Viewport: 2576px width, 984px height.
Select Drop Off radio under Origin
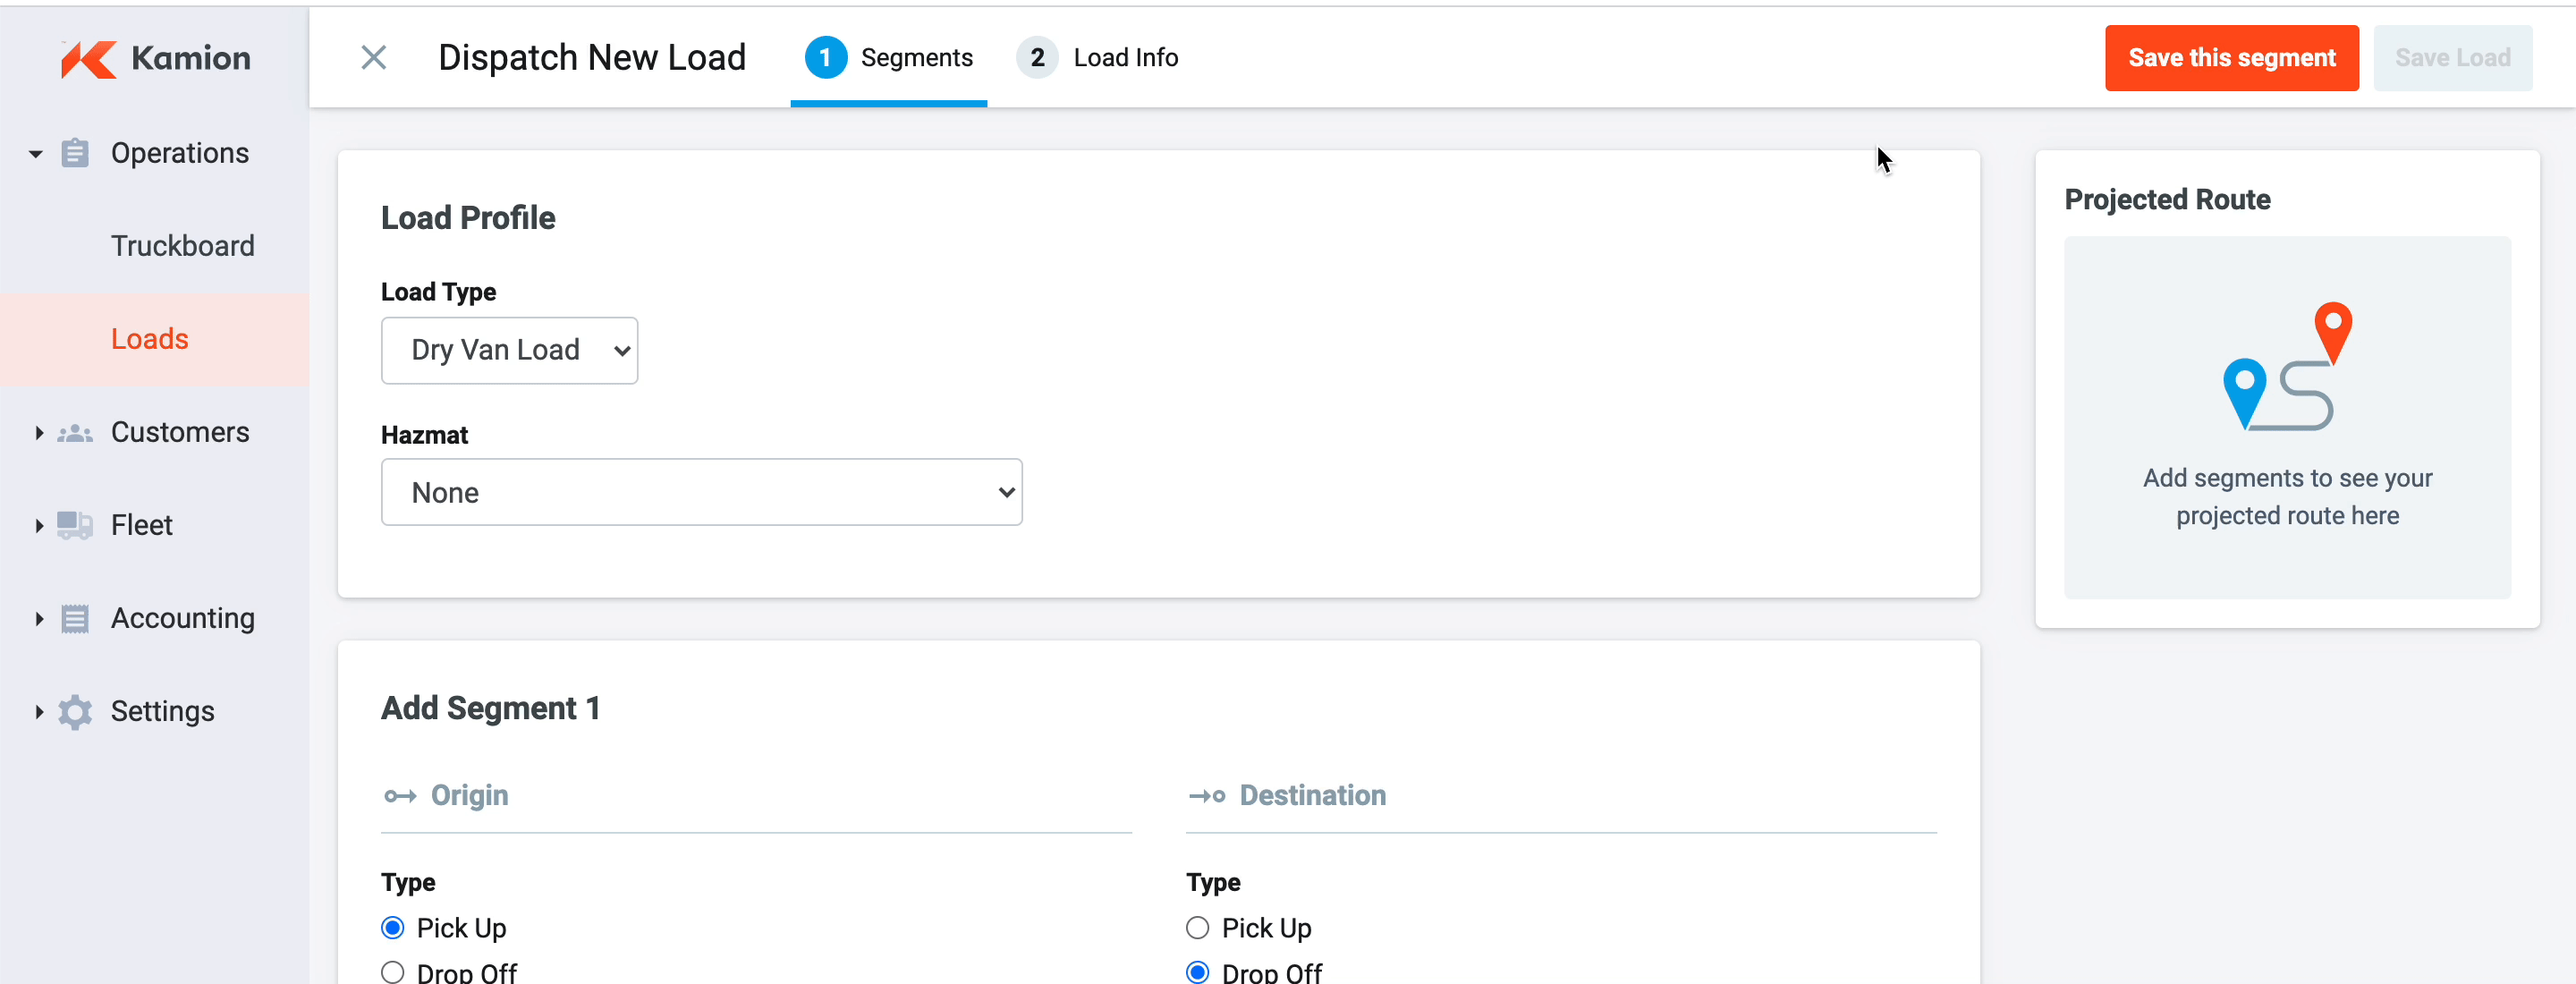coord(393,972)
